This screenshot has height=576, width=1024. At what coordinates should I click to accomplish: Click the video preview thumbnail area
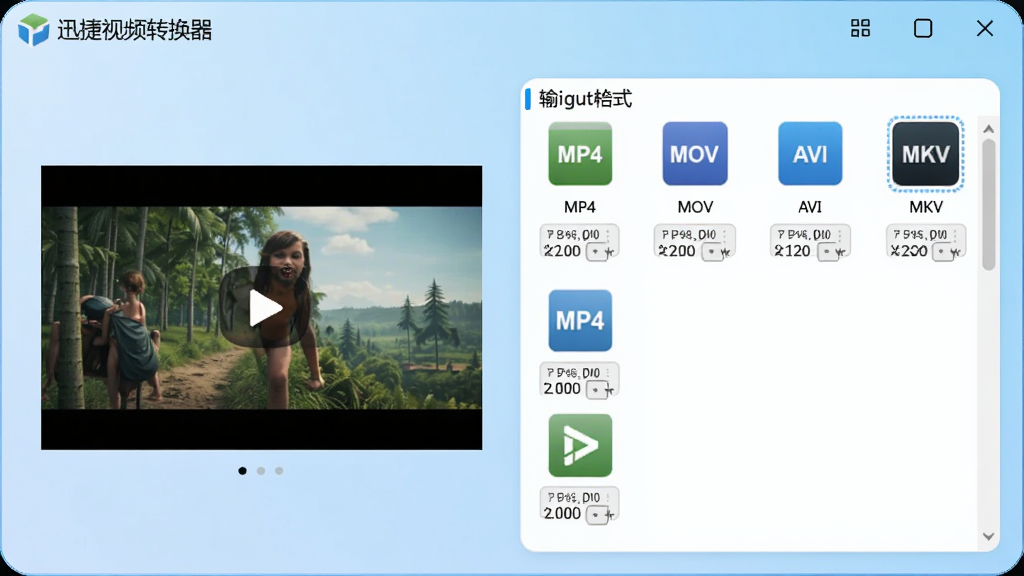pyautogui.click(x=262, y=308)
